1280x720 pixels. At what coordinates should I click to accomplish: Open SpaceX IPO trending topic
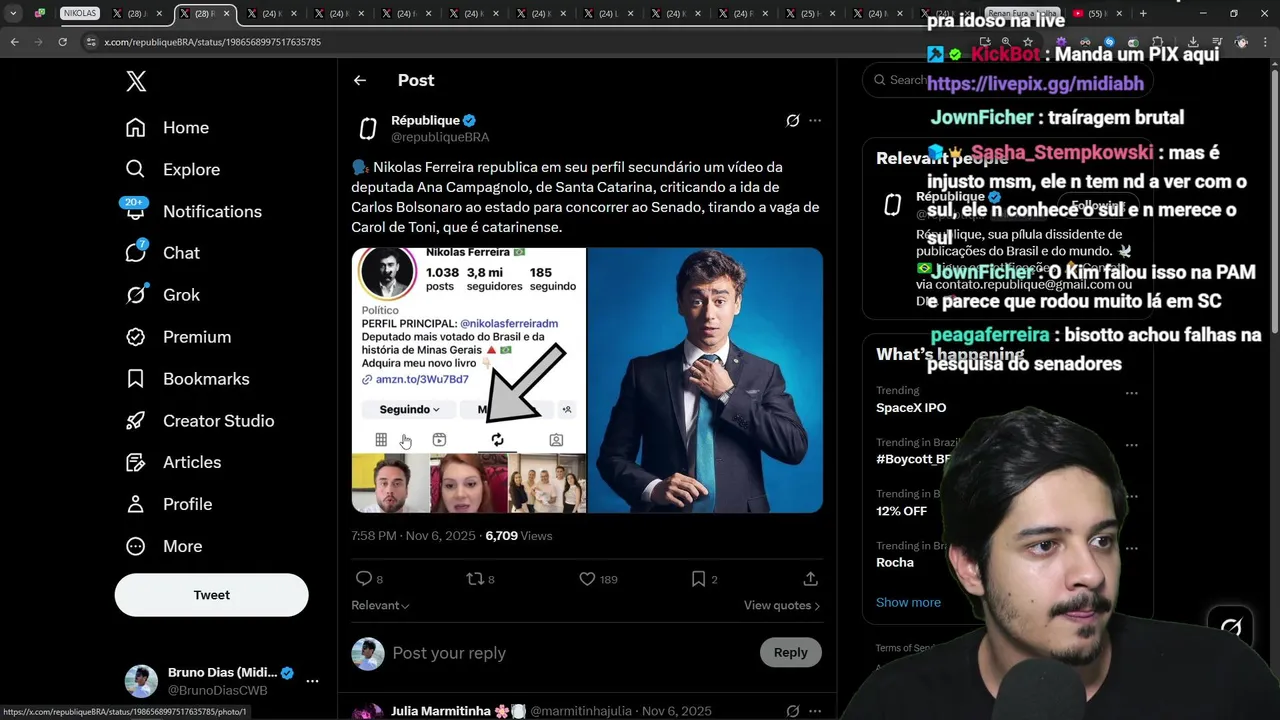pos(911,408)
